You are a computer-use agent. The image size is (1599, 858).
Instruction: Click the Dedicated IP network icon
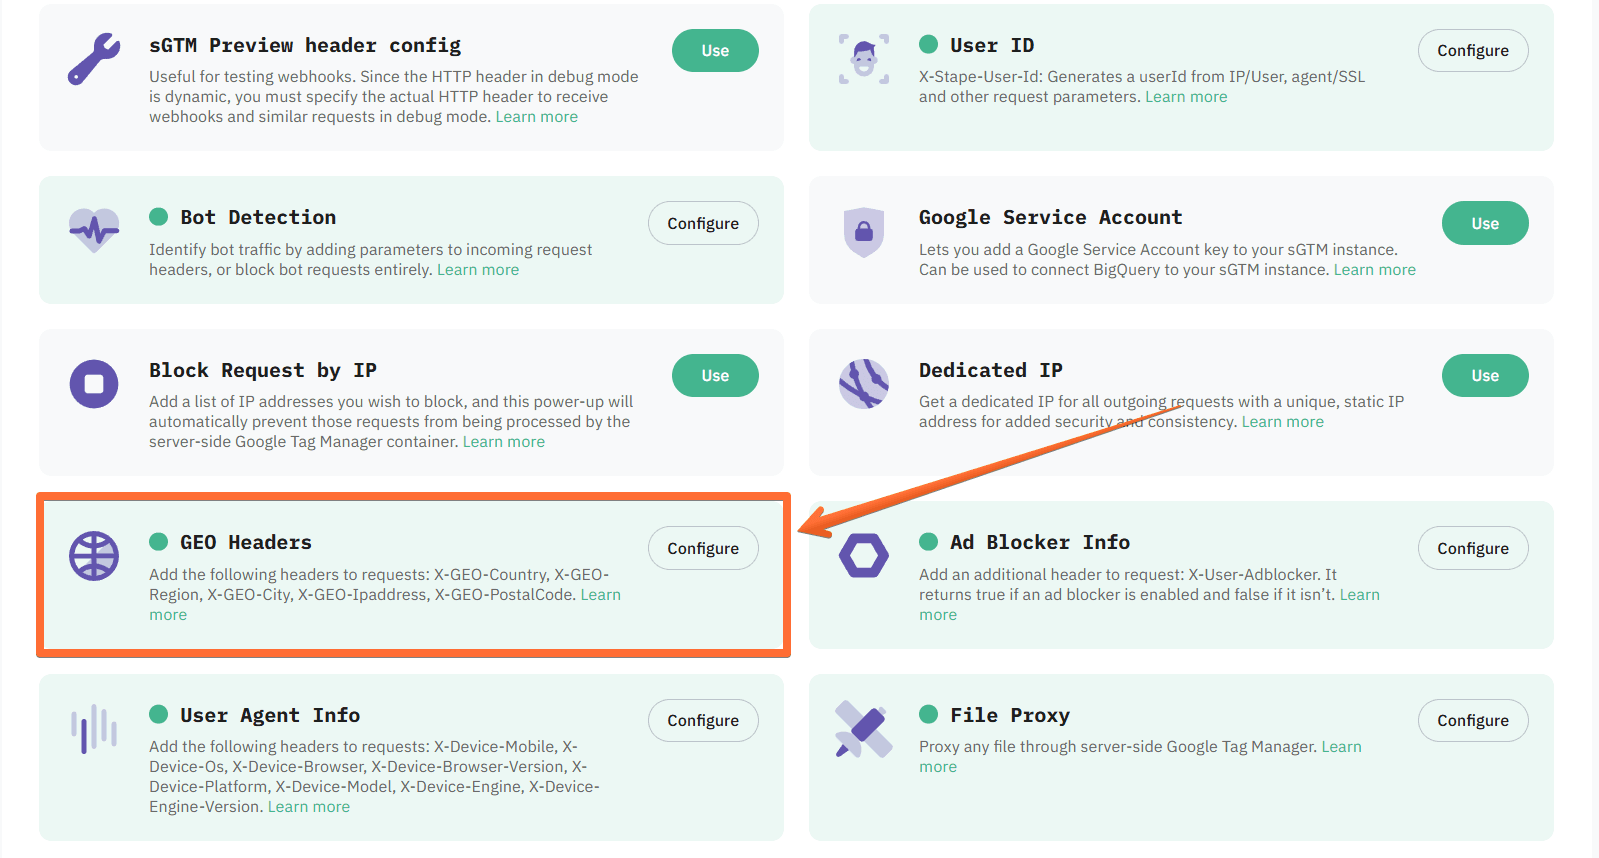point(864,384)
